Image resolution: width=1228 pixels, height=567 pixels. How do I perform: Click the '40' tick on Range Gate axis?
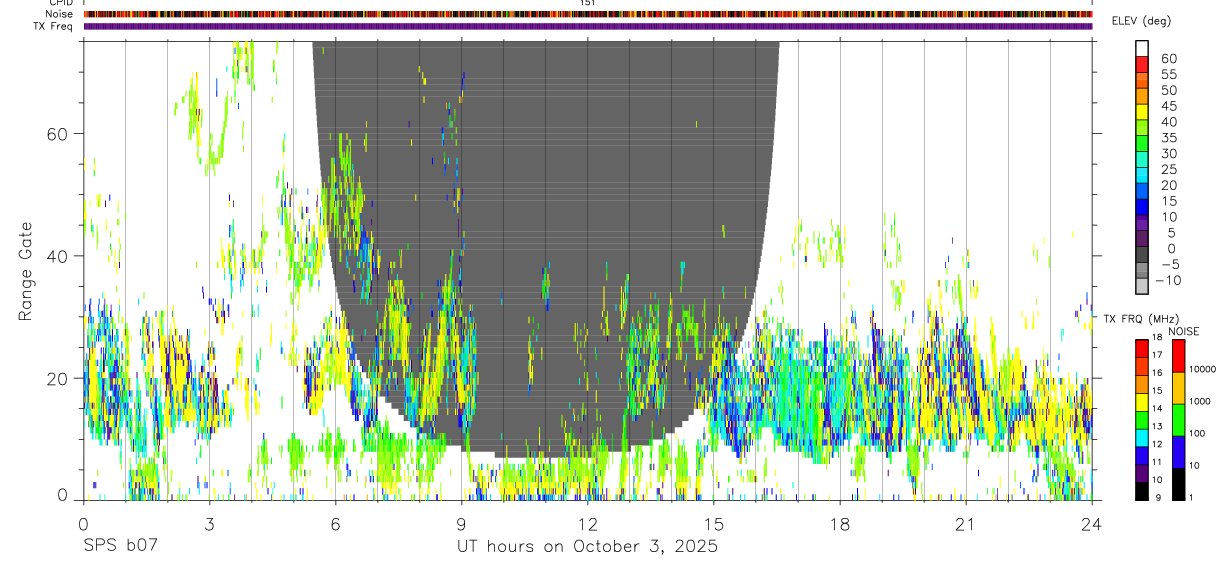pos(58,256)
